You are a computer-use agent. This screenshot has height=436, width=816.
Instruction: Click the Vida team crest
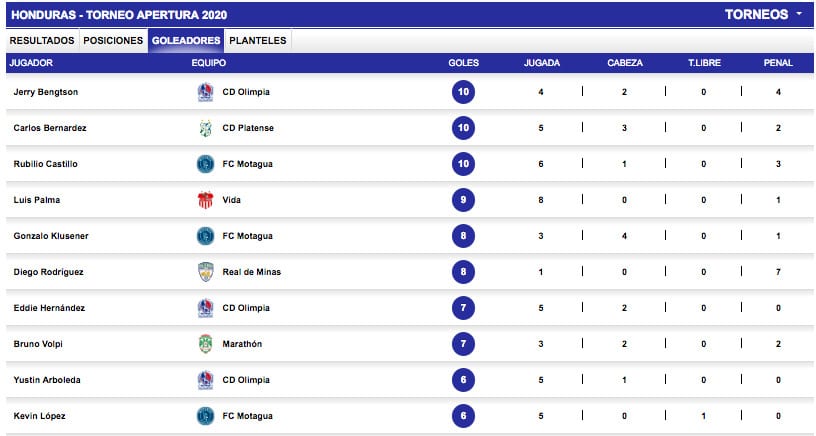click(206, 200)
